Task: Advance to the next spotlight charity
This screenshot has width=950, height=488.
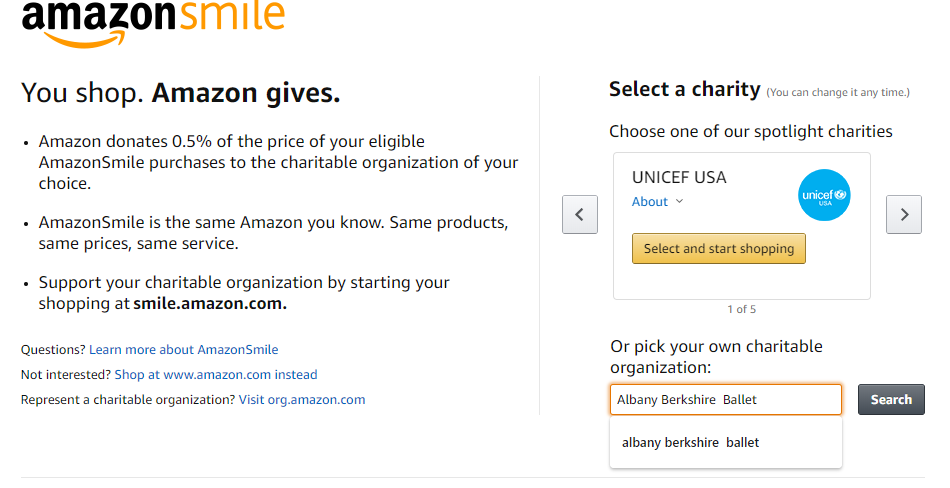Action: (904, 215)
